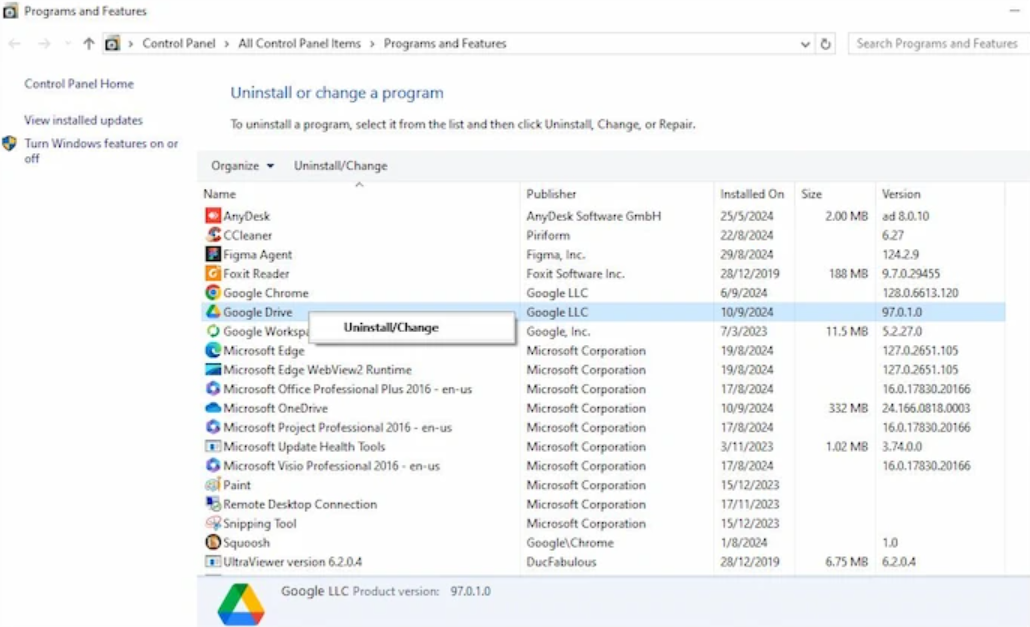This screenshot has width=1030, height=627.
Task: Select the Squoosh program name
Action: [246, 543]
